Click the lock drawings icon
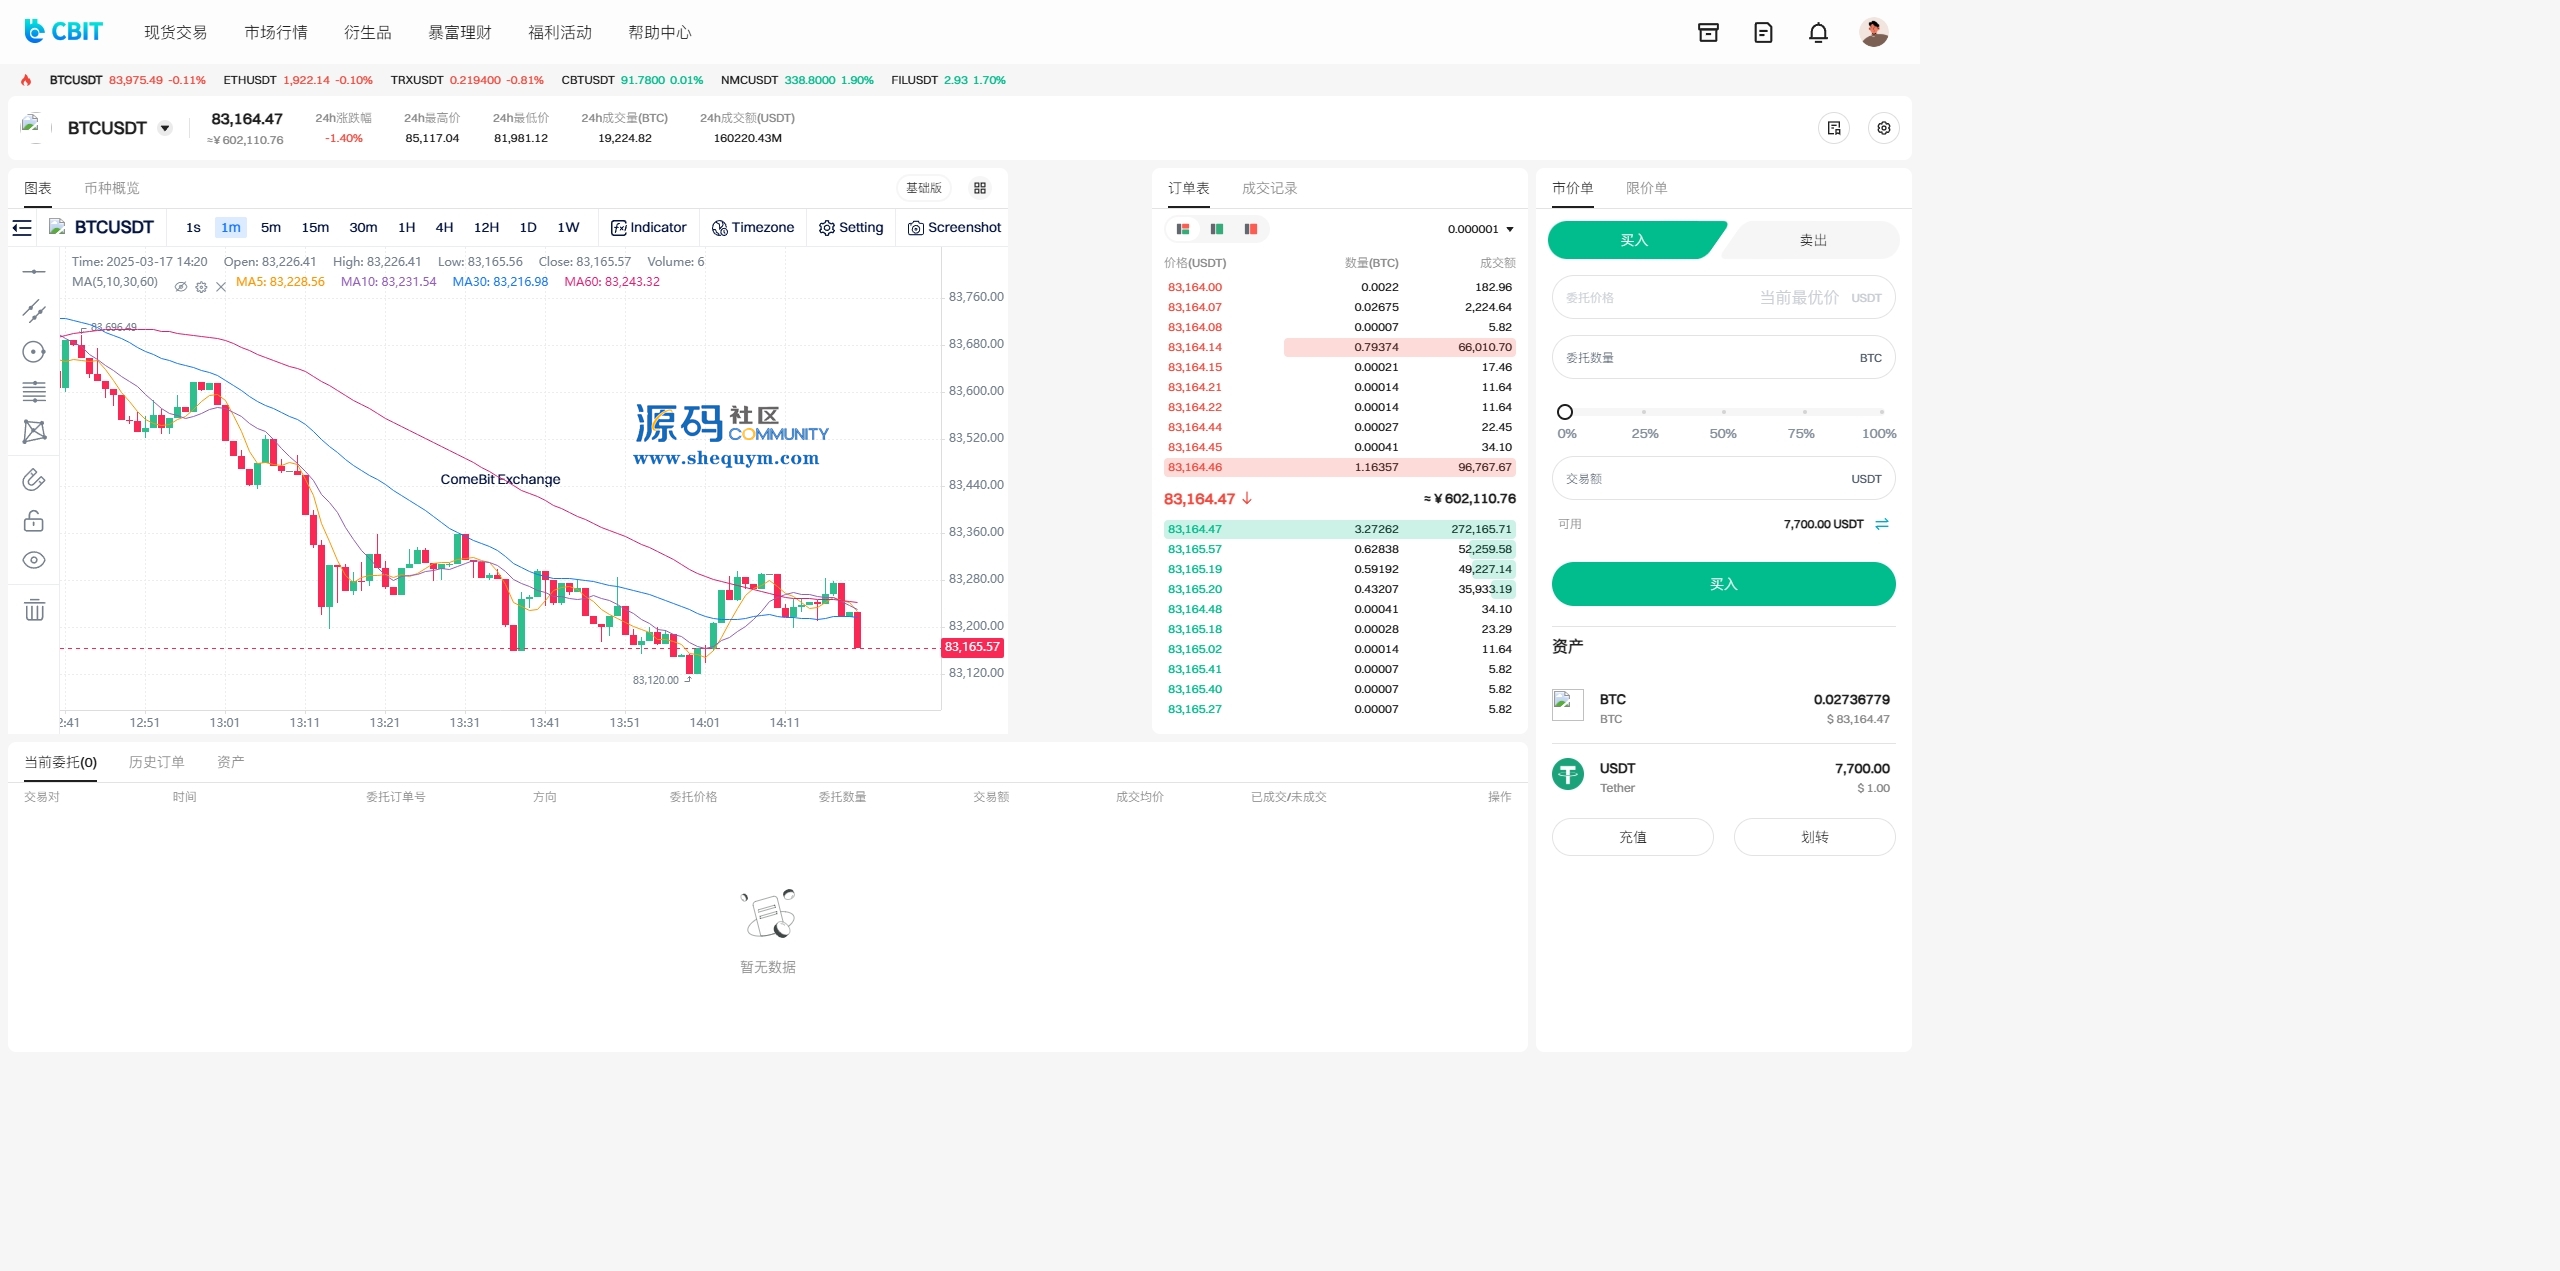Image resolution: width=2560 pixels, height=1271 pixels. click(34, 521)
